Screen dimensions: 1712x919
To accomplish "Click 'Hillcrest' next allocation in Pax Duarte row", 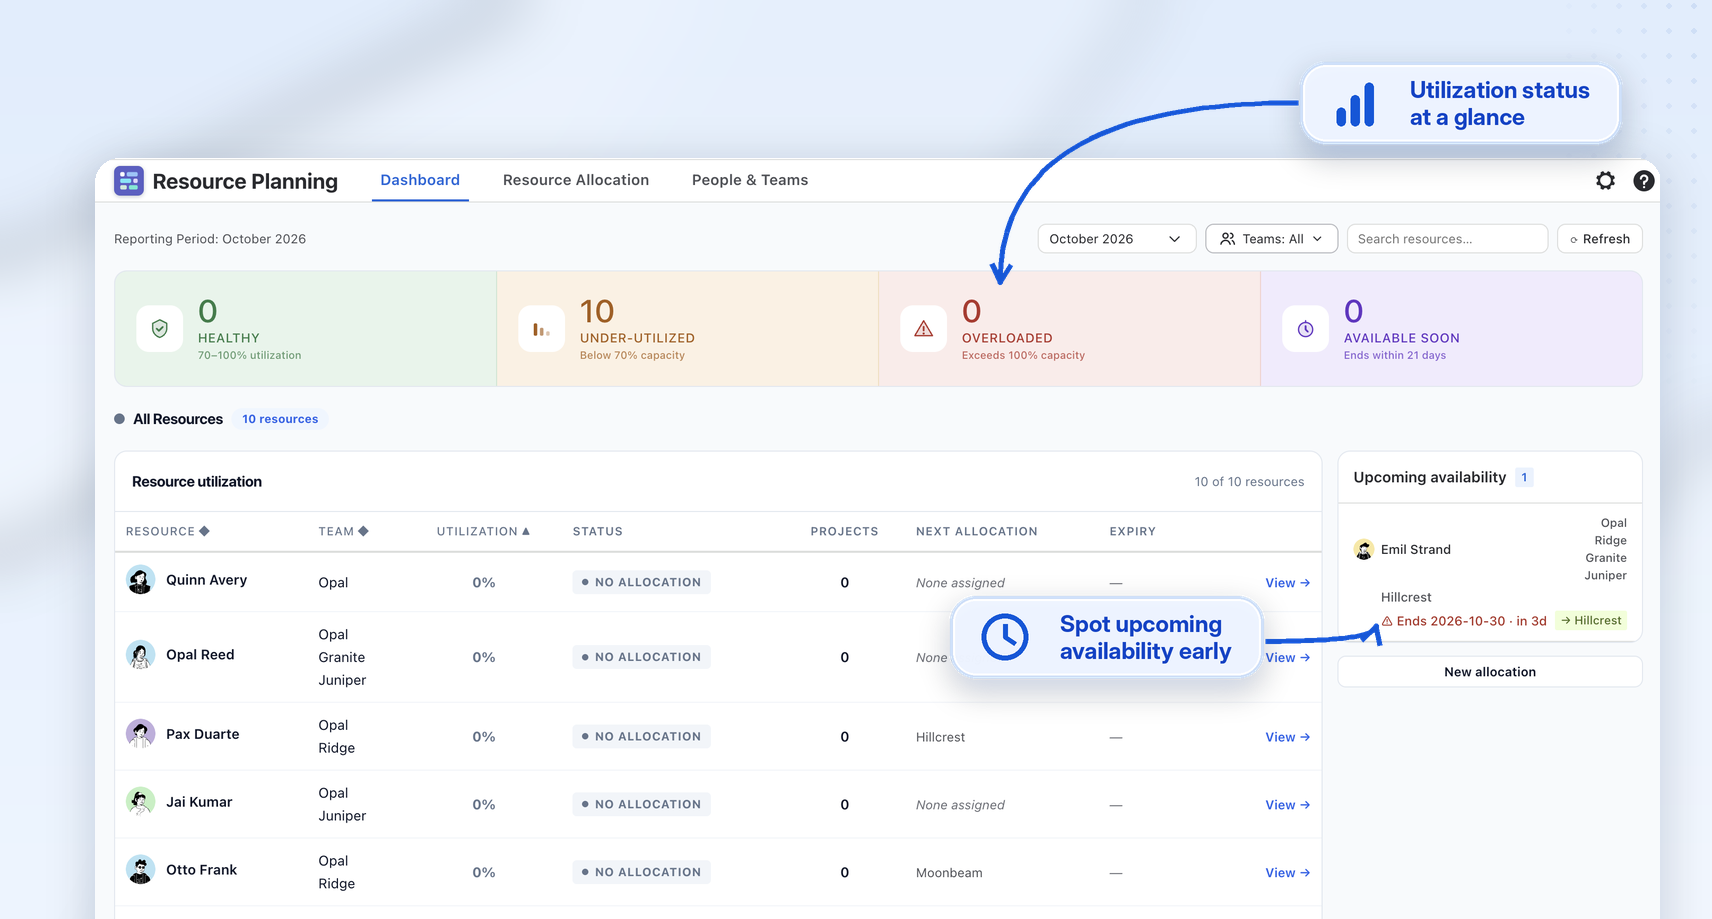I will [x=940, y=737].
